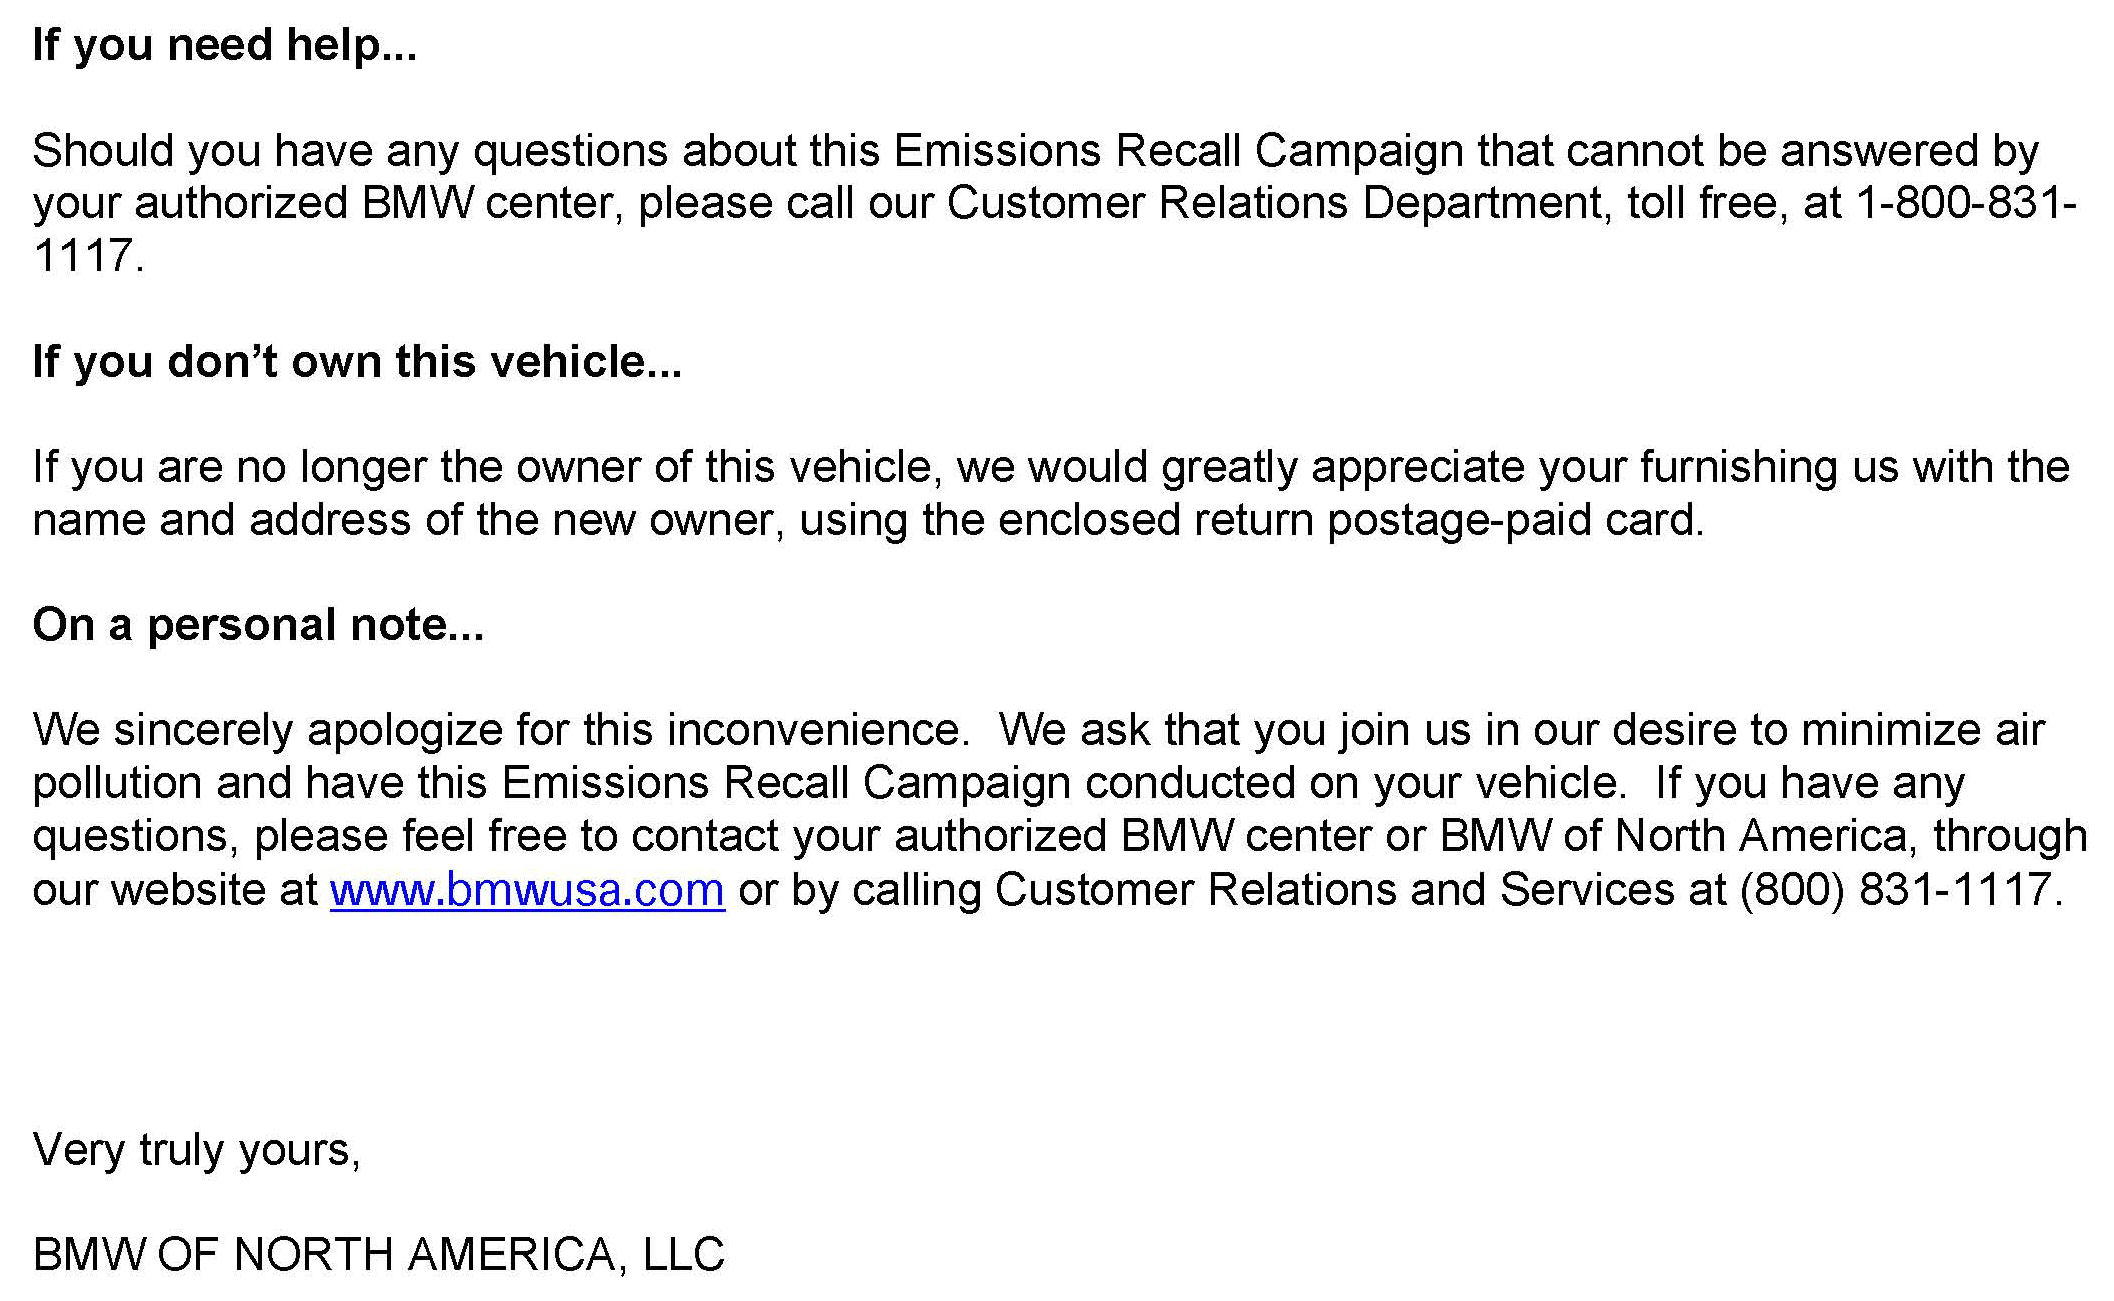Click the wrapped "1117." line of text

[x=88, y=256]
